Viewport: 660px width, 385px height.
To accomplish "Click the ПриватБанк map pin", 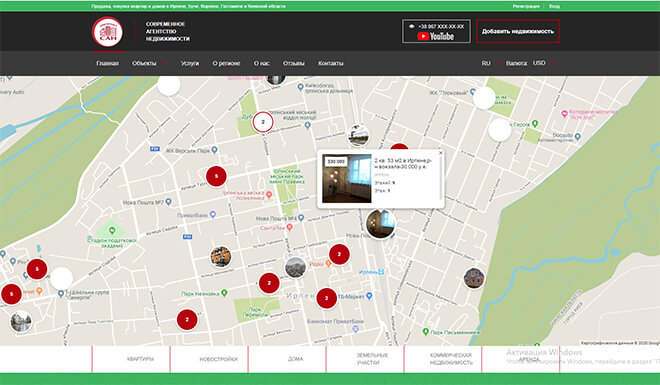I will 213,215.
